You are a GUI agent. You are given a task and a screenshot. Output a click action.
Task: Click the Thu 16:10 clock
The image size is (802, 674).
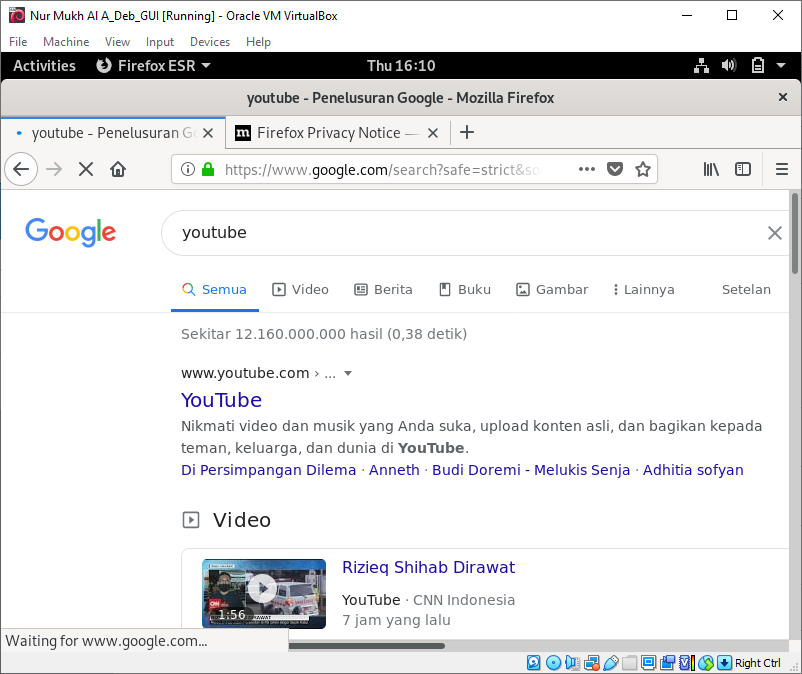coord(401,65)
